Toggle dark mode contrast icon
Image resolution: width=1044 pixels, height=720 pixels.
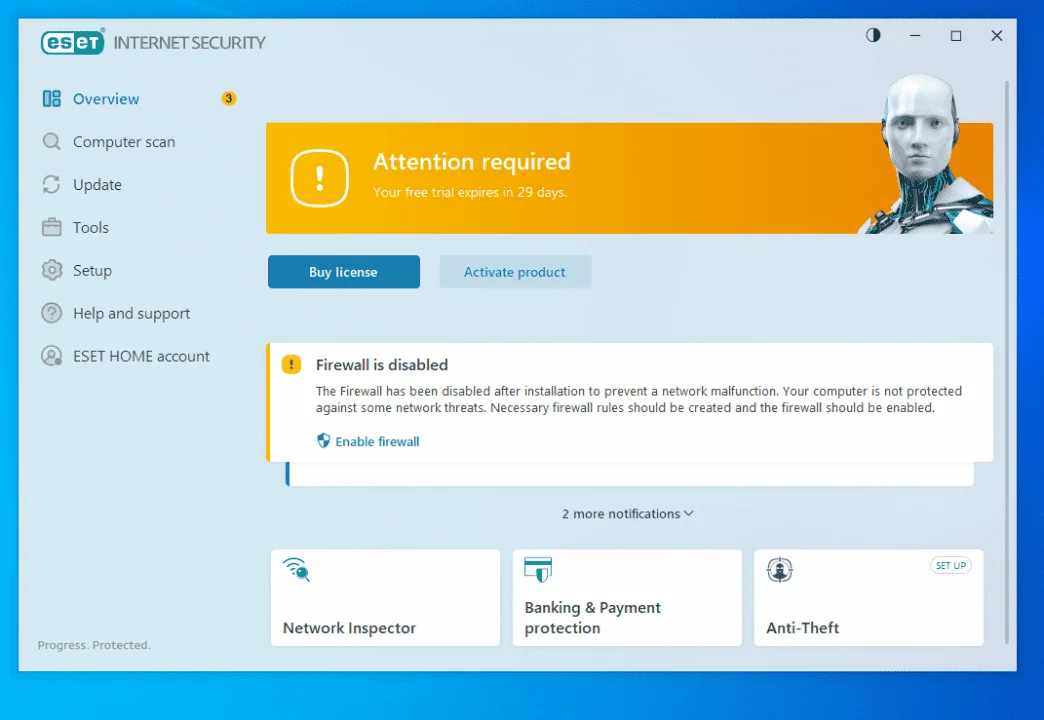(873, 35)
